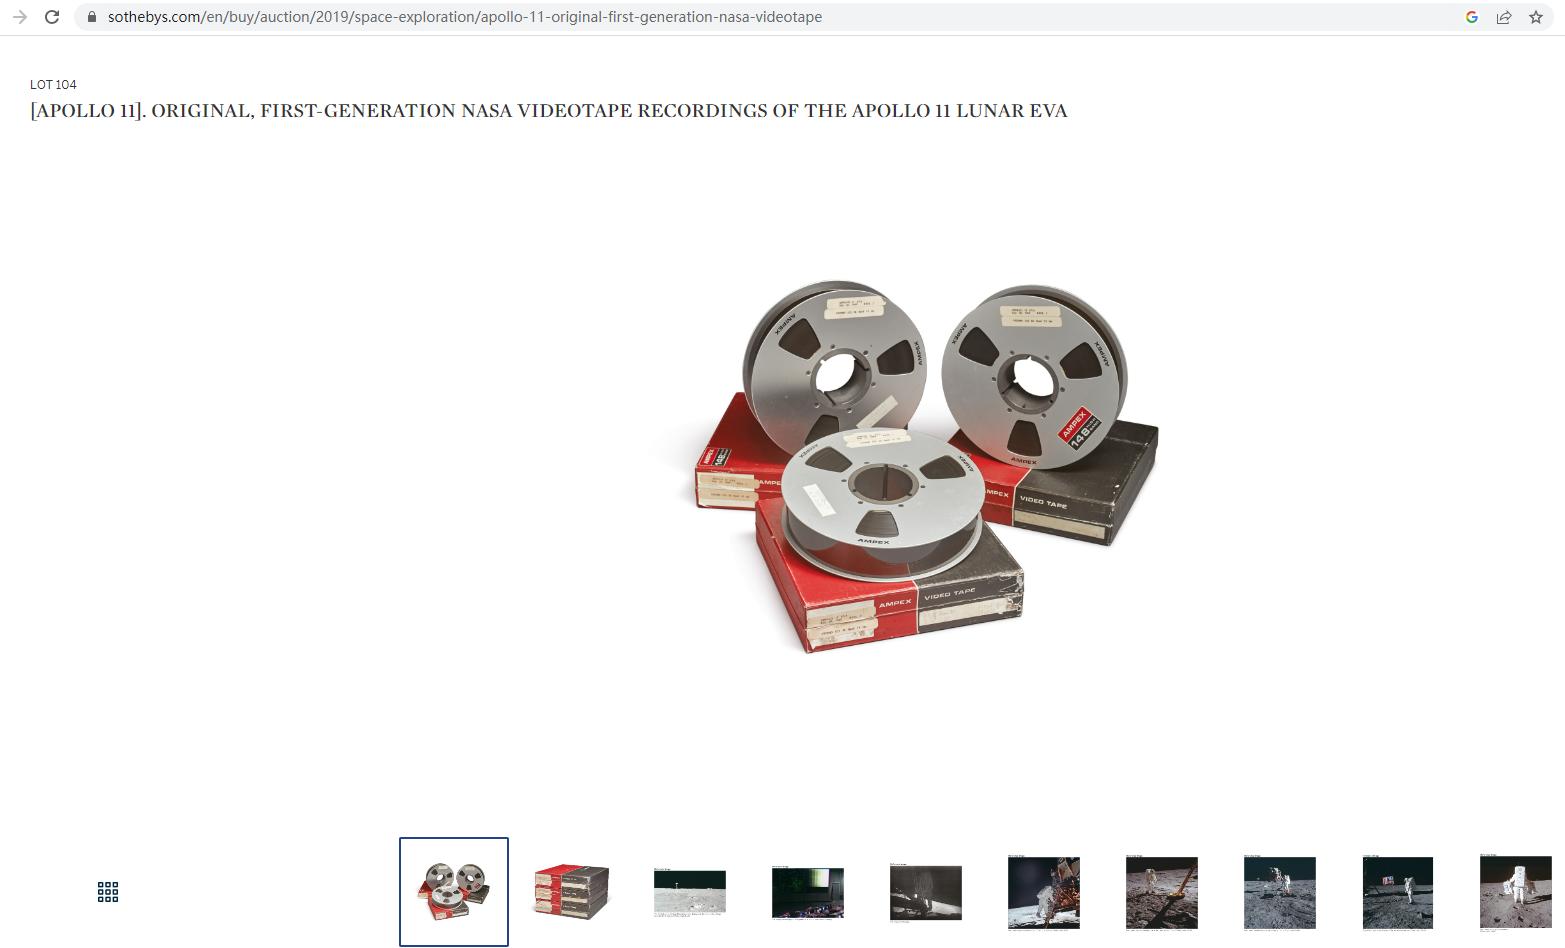Open Google translate icon in address bar
This screenshot has width=1565, height=948.
click(x=1472, y=17)
